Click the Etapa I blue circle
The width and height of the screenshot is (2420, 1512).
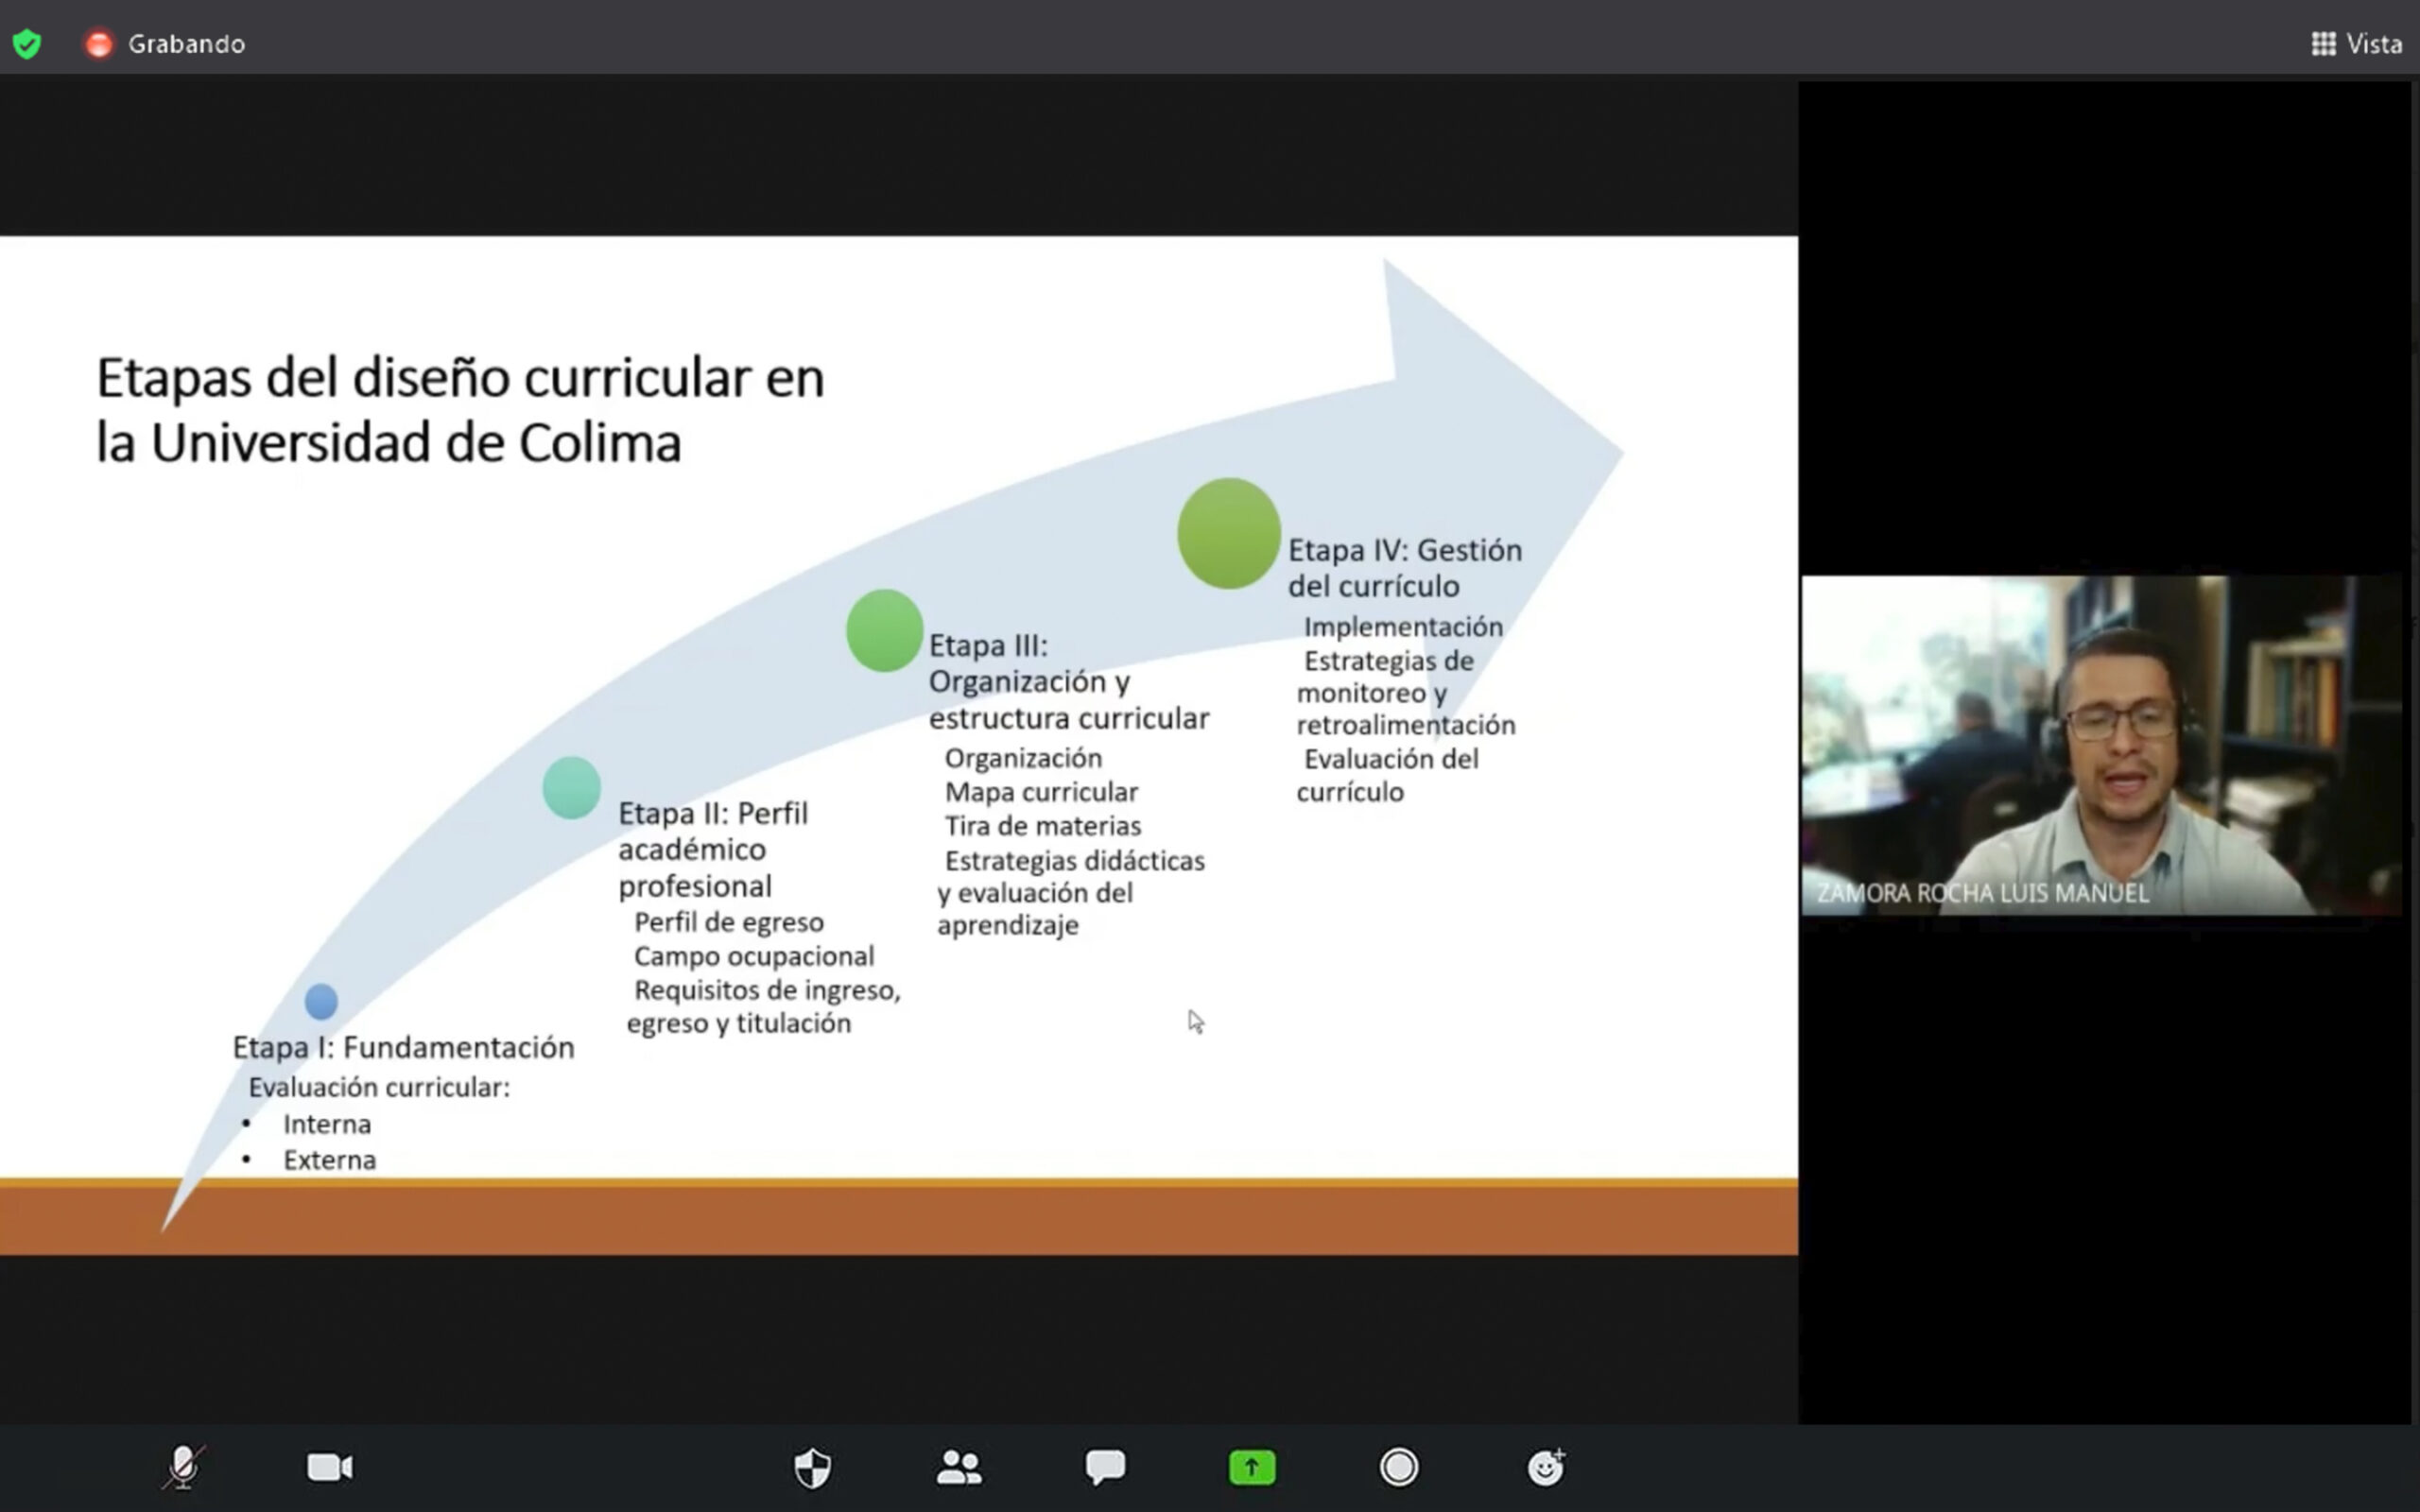point(321,1001)
